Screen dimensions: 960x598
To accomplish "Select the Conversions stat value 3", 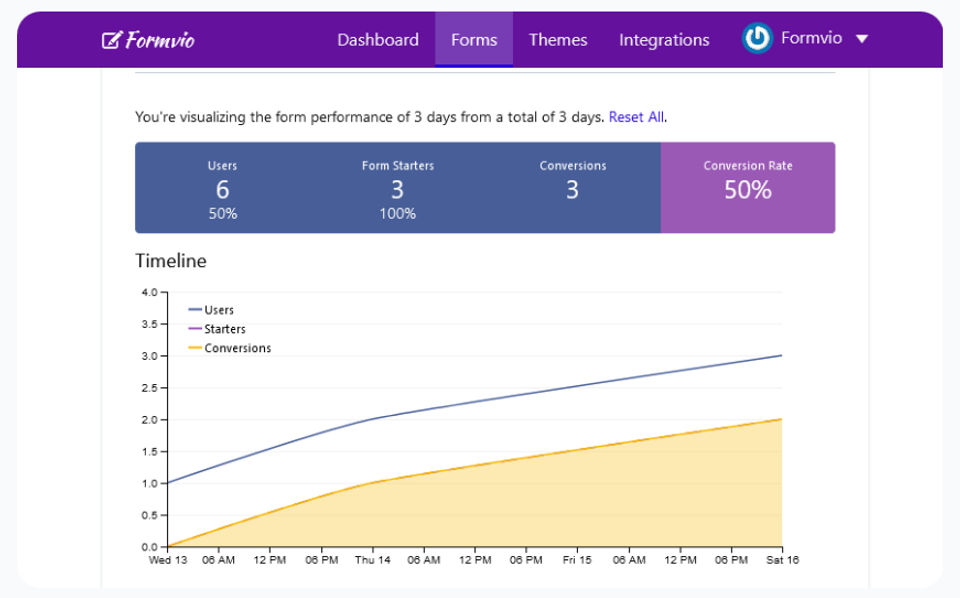I will tap(572, 190).
